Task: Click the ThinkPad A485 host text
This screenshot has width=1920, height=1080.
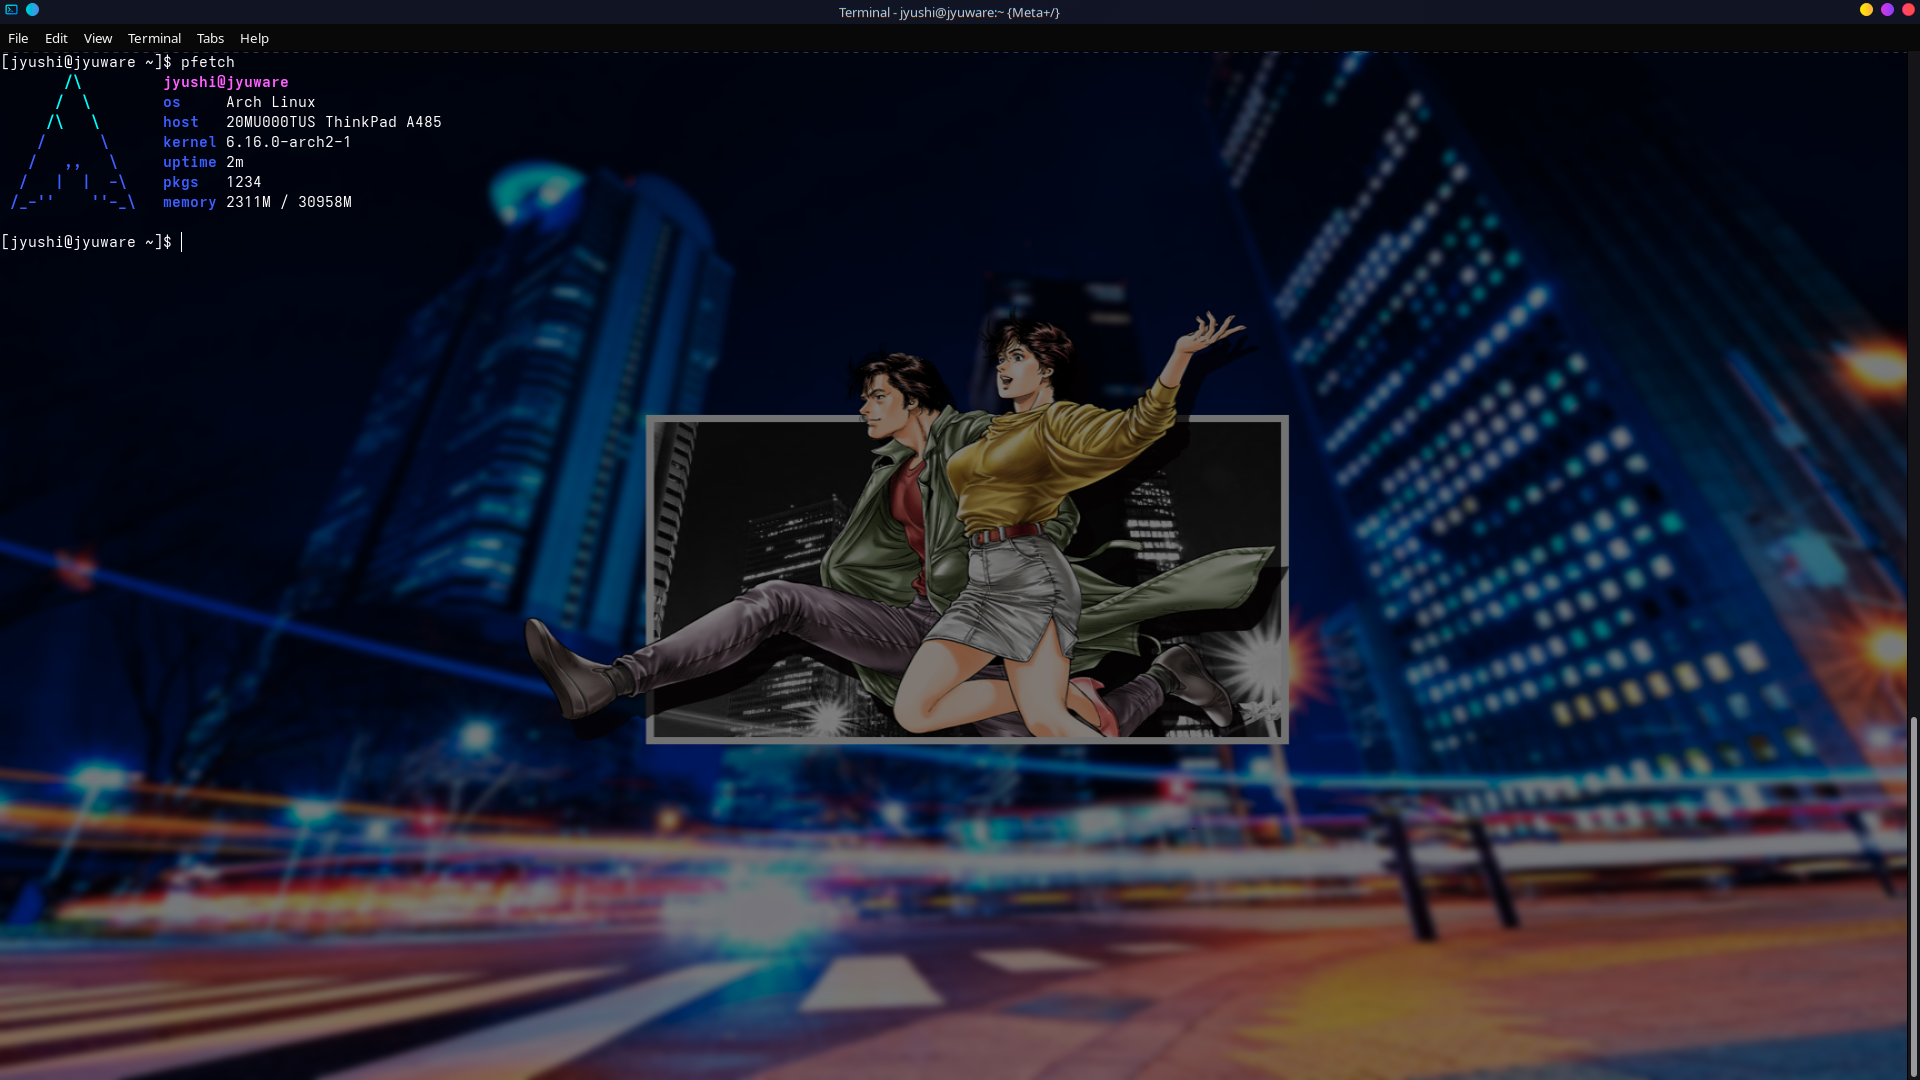Action: click(x=383, y=122)
